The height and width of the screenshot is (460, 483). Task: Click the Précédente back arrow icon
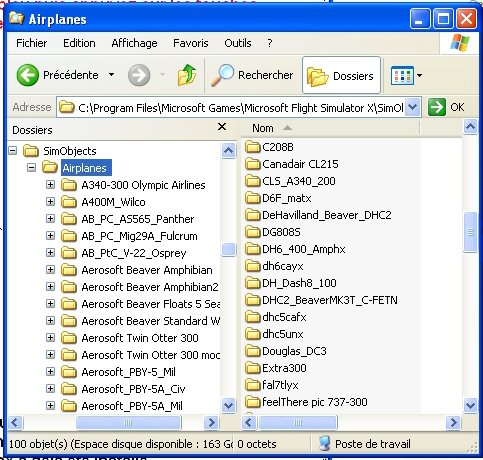click(x=27, y=75)
